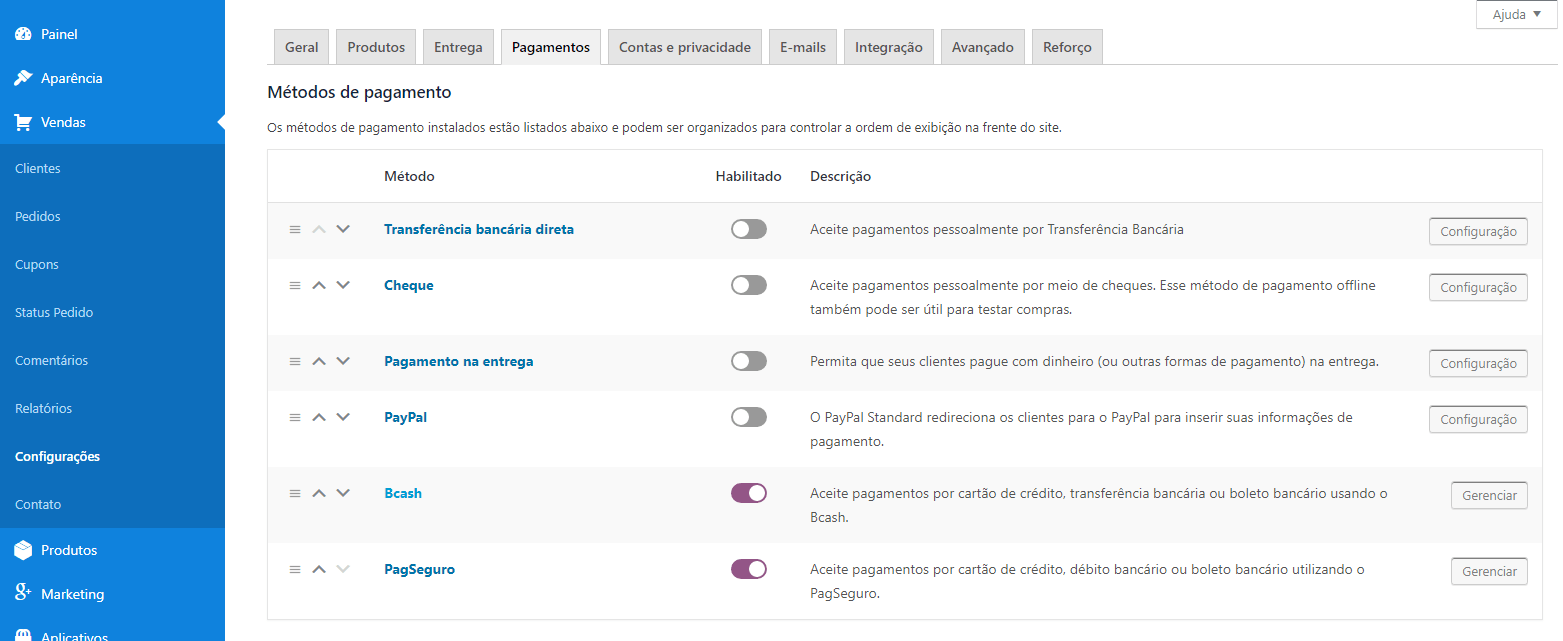1563x641 pixels.
Task: Open Transferência bancária direta method link
Action: [x=479, y=229]
